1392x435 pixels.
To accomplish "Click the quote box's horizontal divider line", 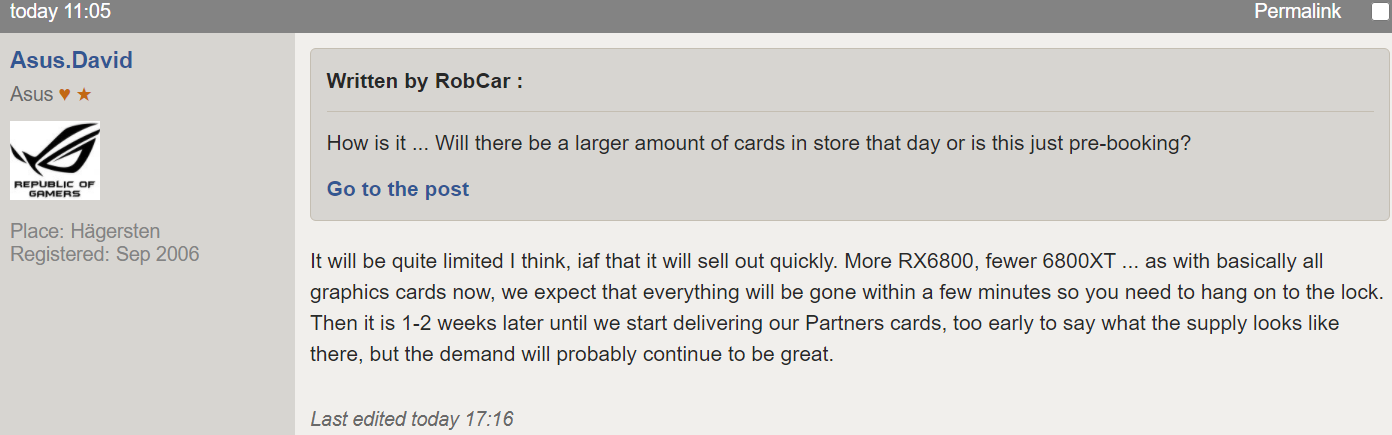I will click(850, 111).
